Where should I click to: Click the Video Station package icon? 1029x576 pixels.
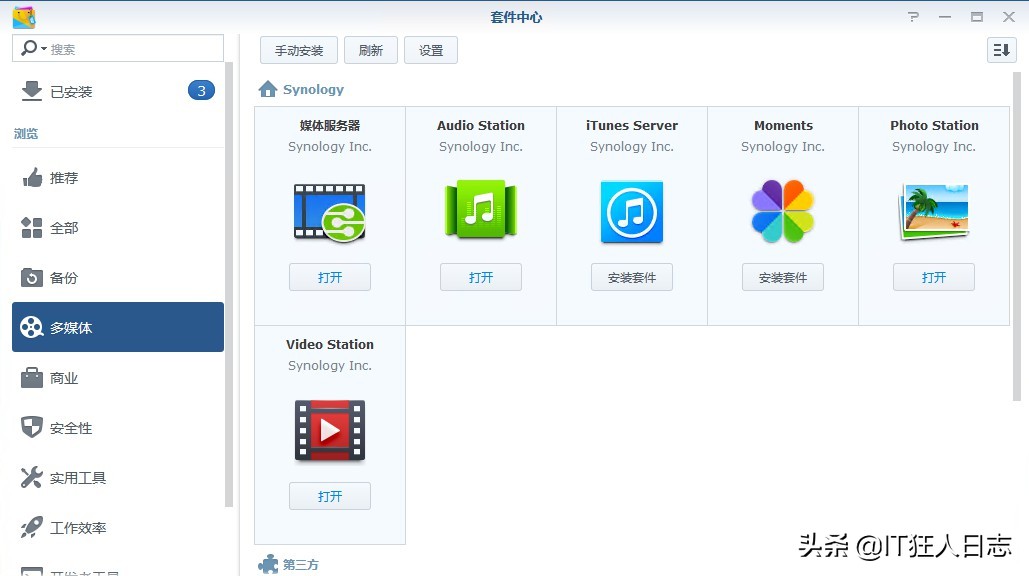(330, 430)
